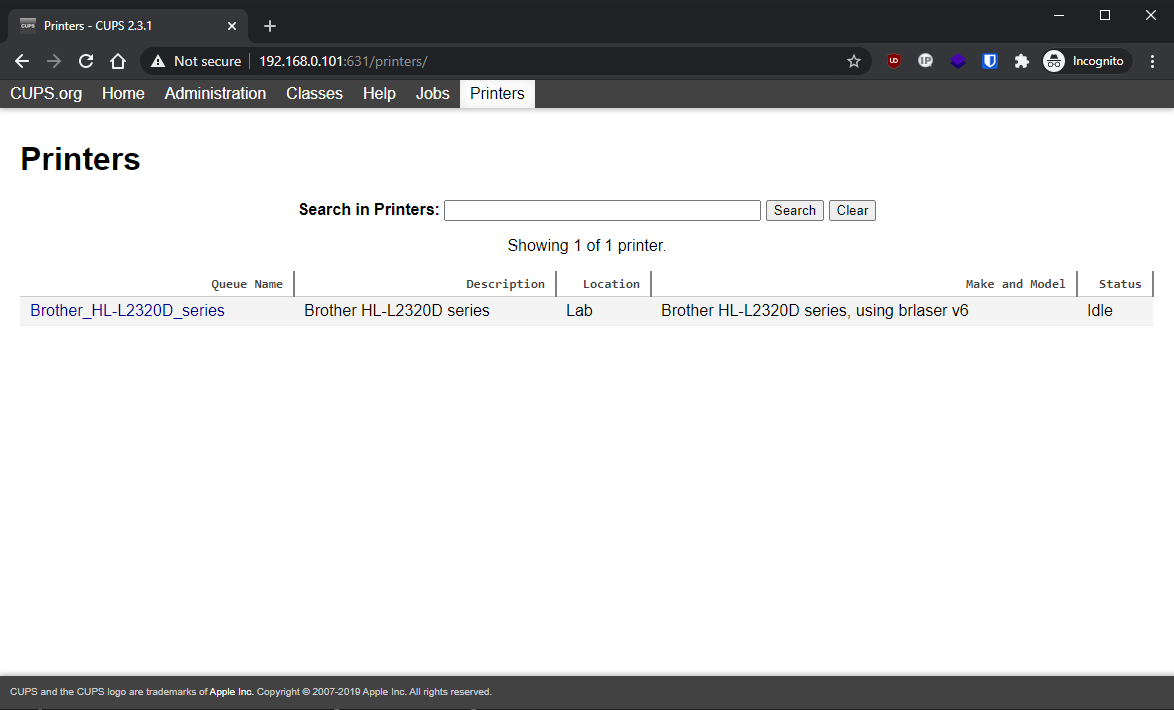Click the Description column header
This screenshot has height=710, width=1174.
click(x=505, y=284)
